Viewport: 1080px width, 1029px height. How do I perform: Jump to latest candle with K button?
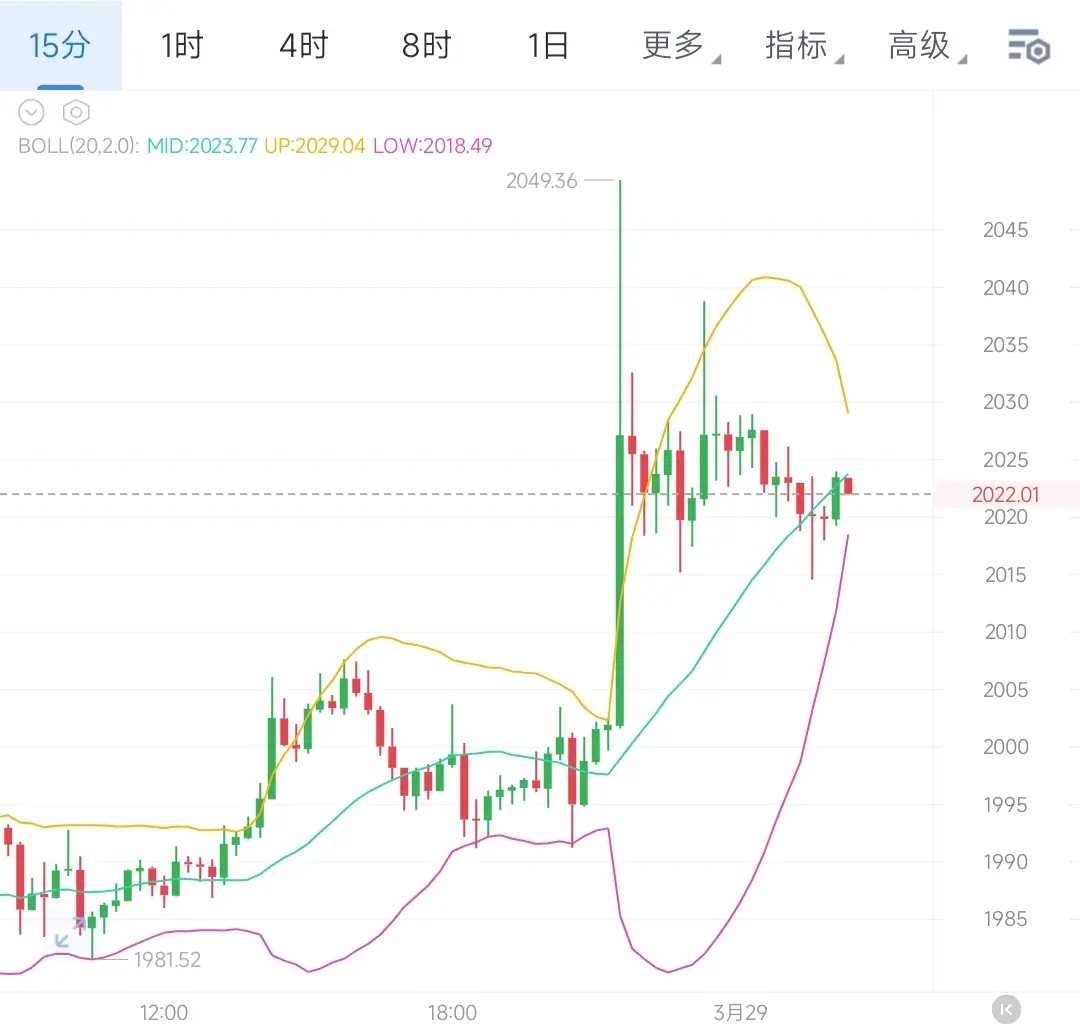pyautogui.click(x=1006, y=1010)
